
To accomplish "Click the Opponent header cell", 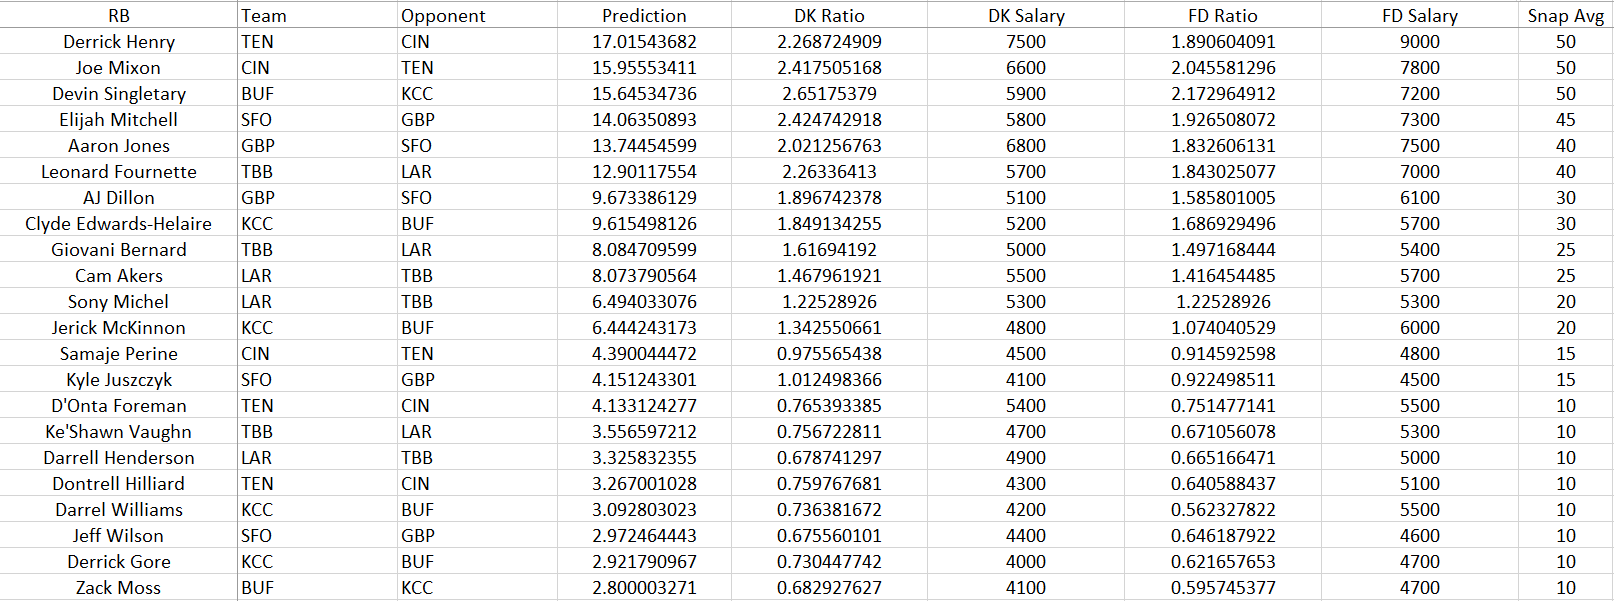I will click(x=477, y=15).
